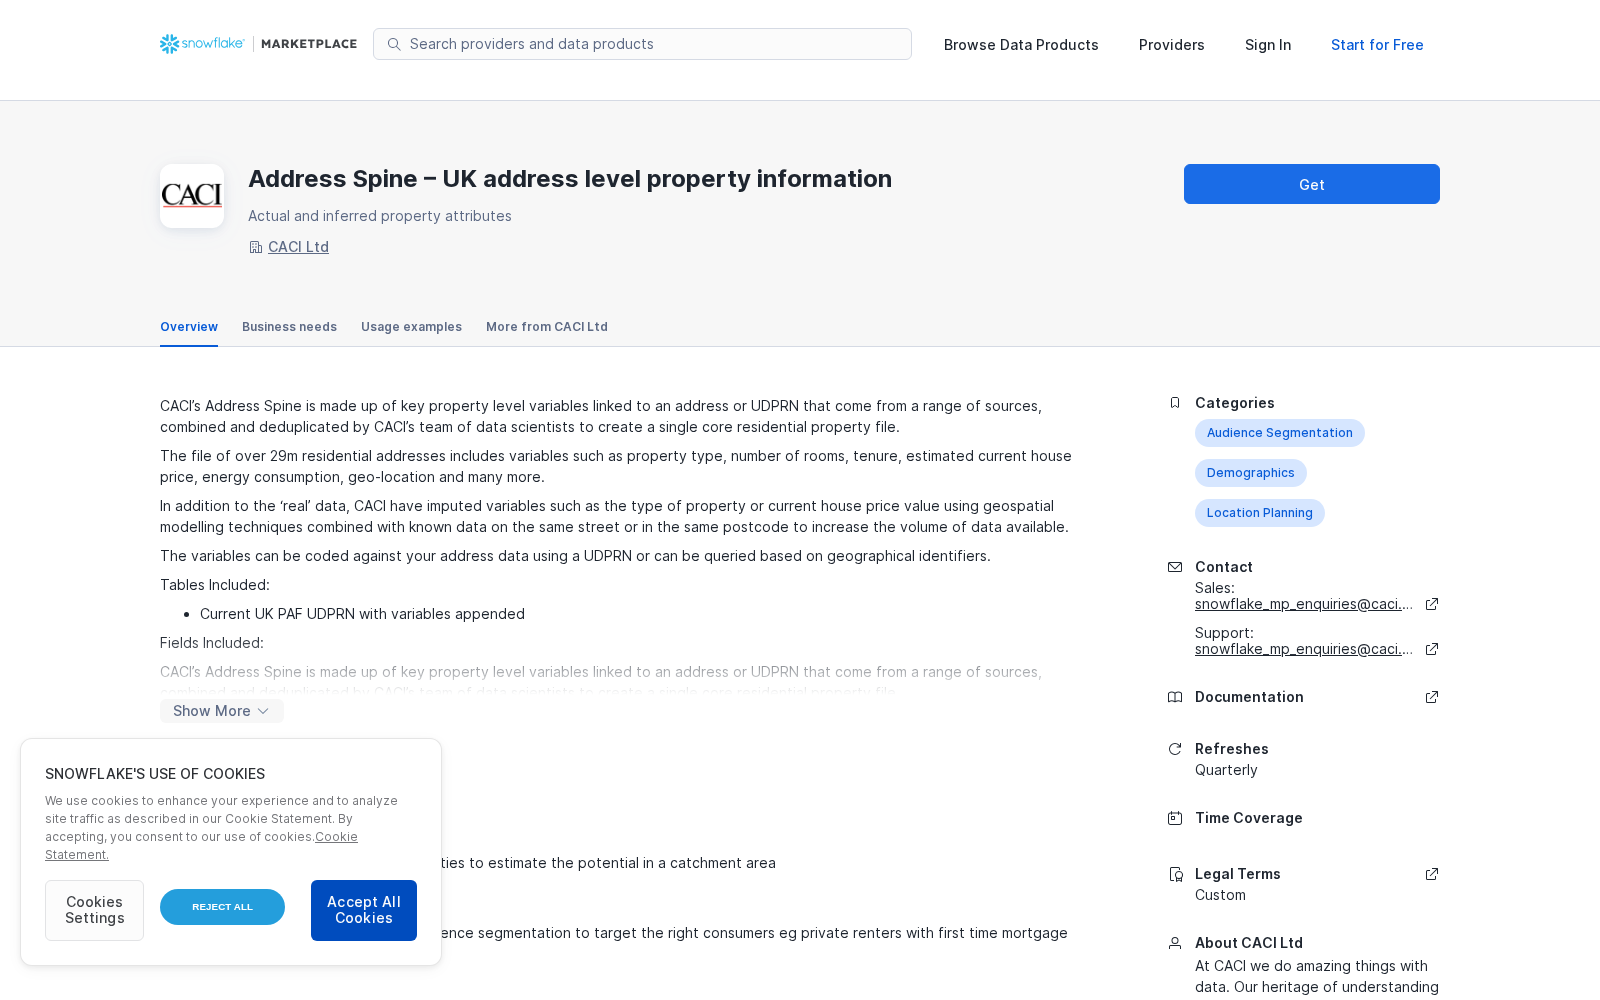The height and width of the screenshot is (1000, 1600).
Task: Open external link icon for Sales email
Action: point(1432,604)
